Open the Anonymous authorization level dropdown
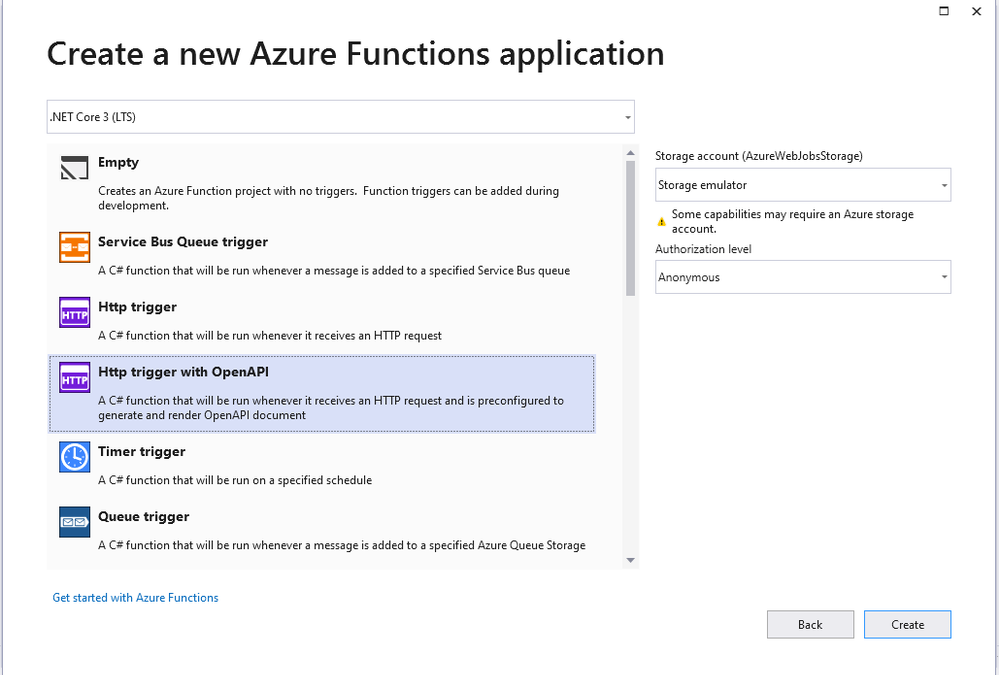999x675 pixels. point(803,277)
